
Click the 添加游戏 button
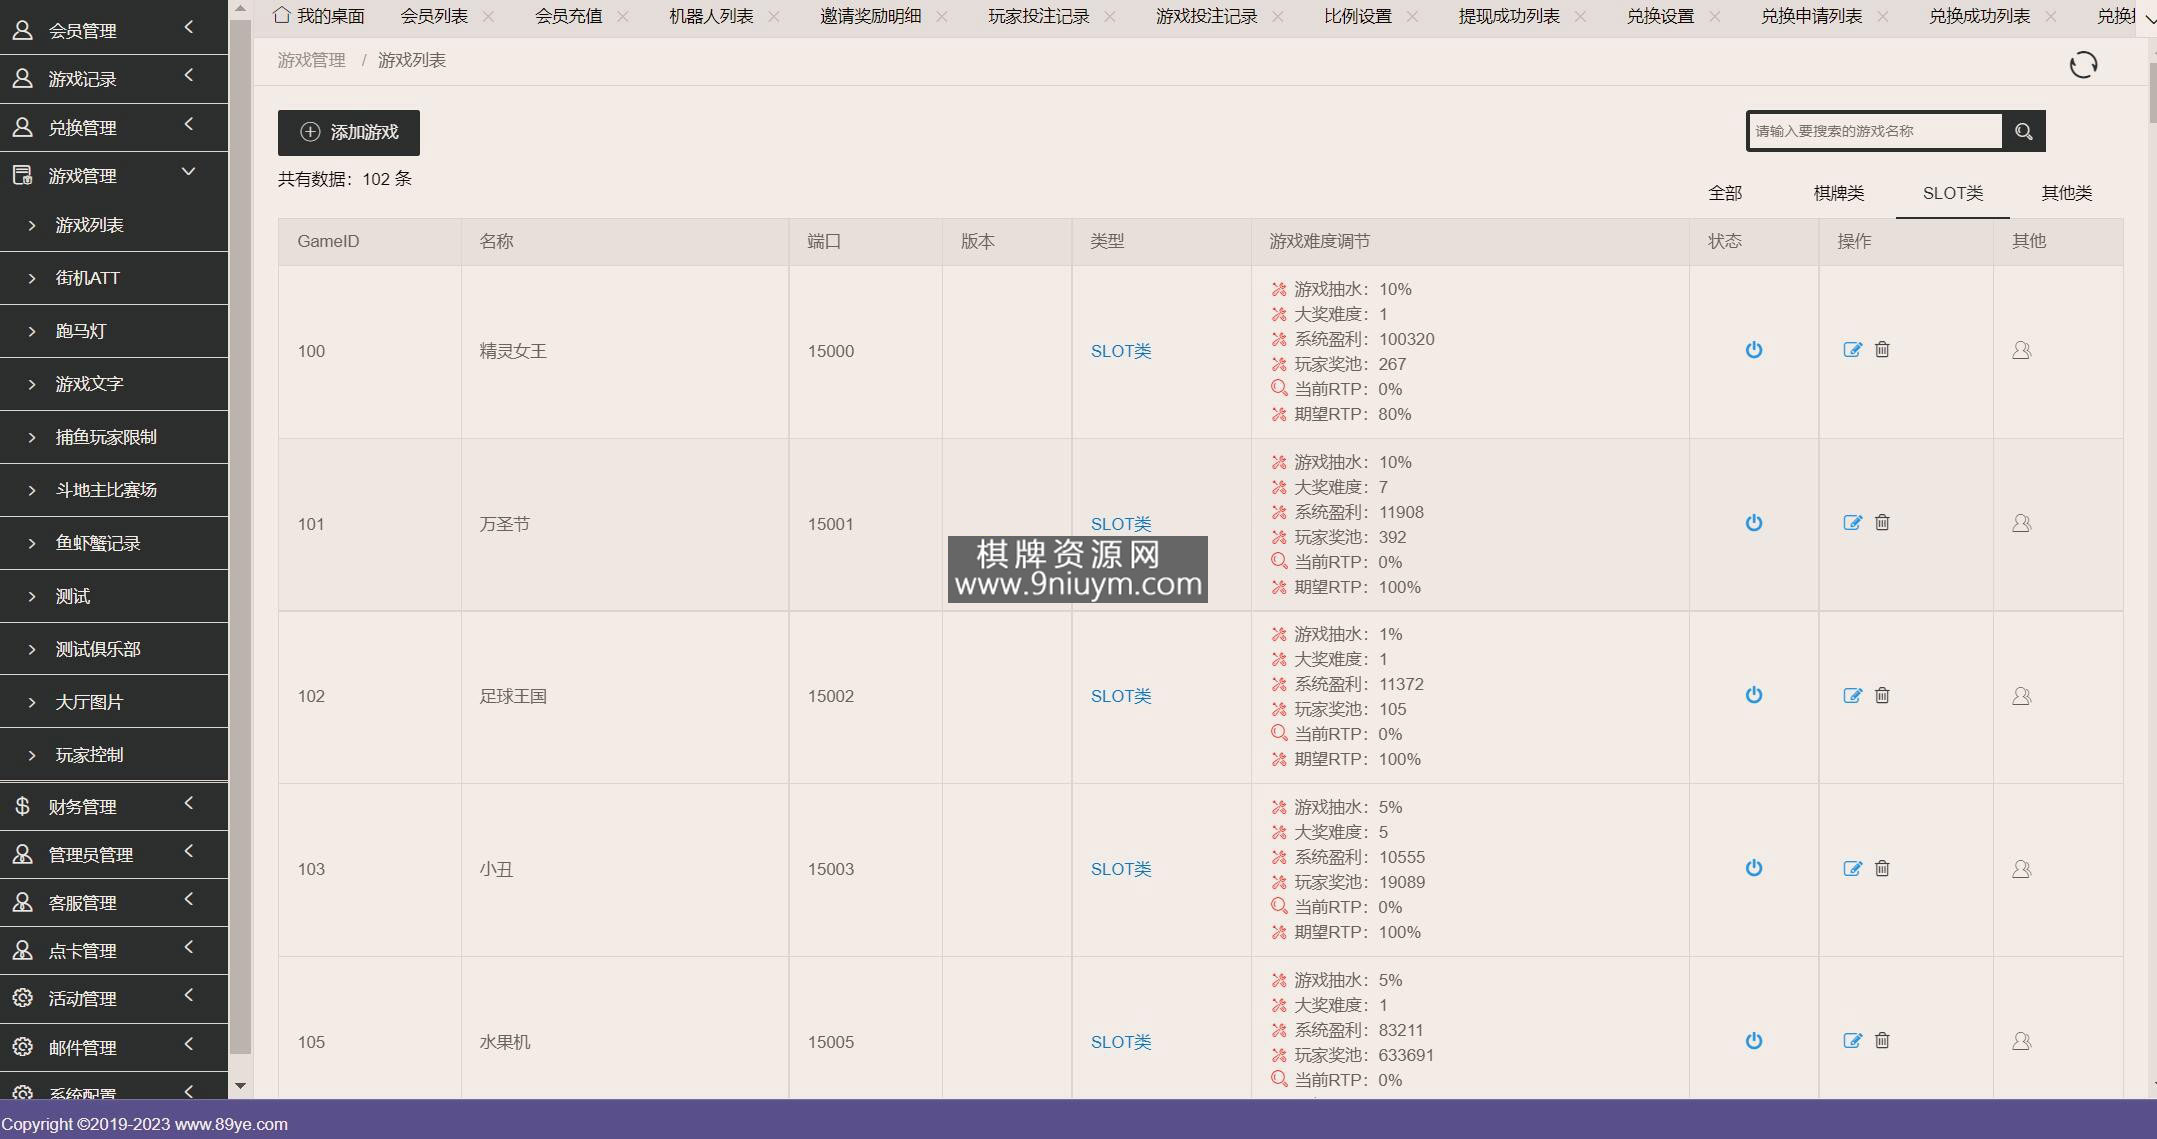[x=348, y=132]
